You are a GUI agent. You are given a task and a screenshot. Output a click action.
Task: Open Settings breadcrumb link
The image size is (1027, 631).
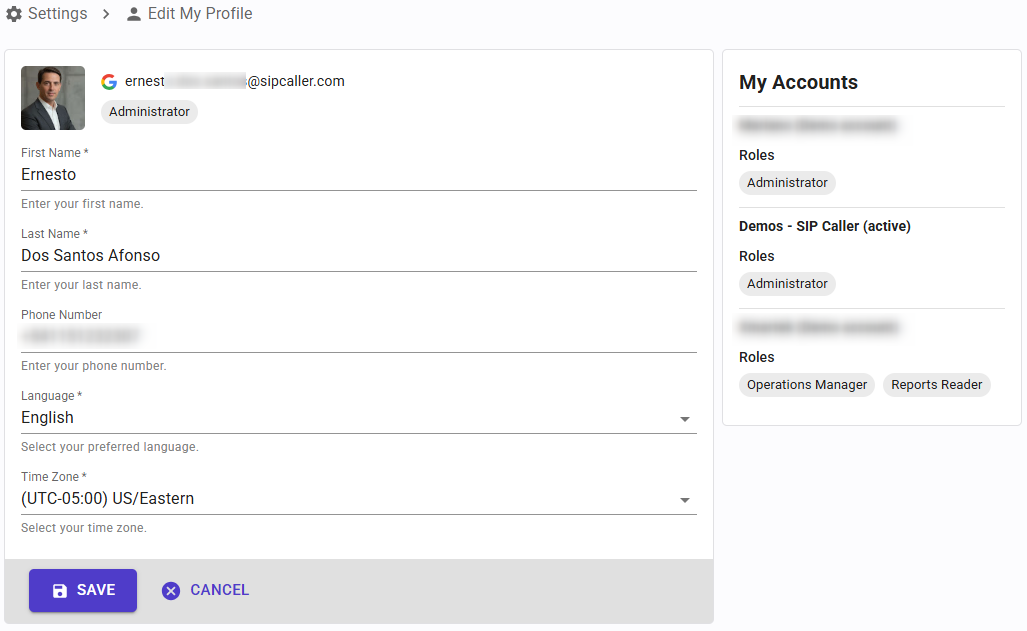pyautogui.click(x=57, y=14)
